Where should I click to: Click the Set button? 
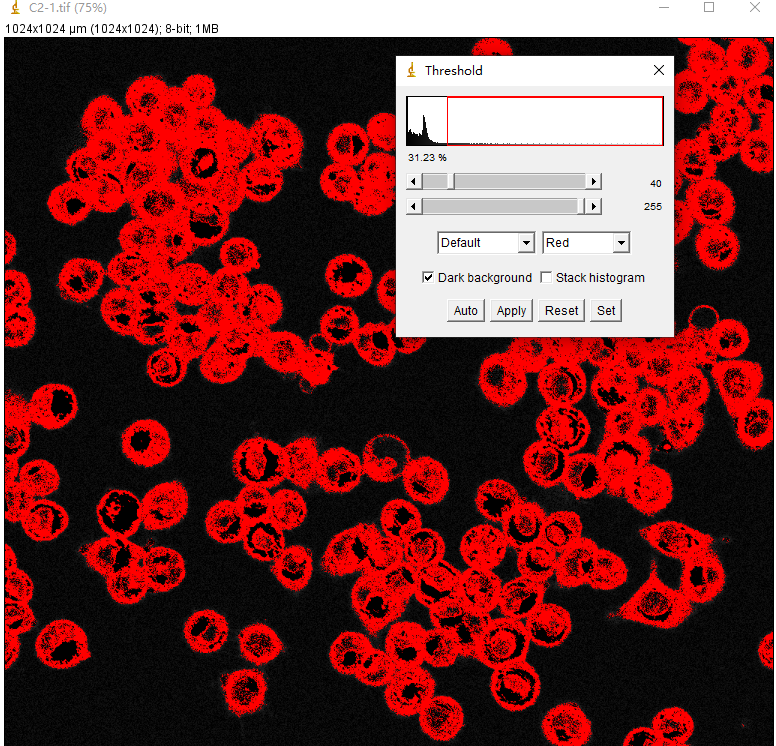point(606,310)
